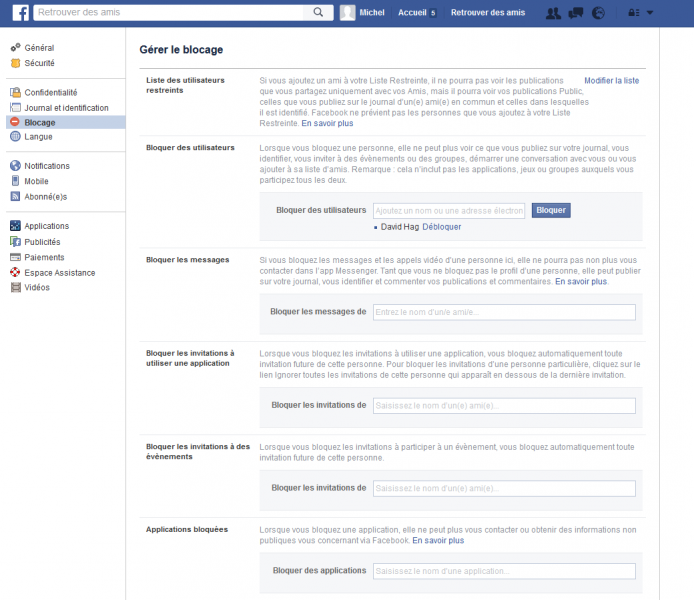Click the Michel profile link
The image size is (694, 600).
click(372, 12)
